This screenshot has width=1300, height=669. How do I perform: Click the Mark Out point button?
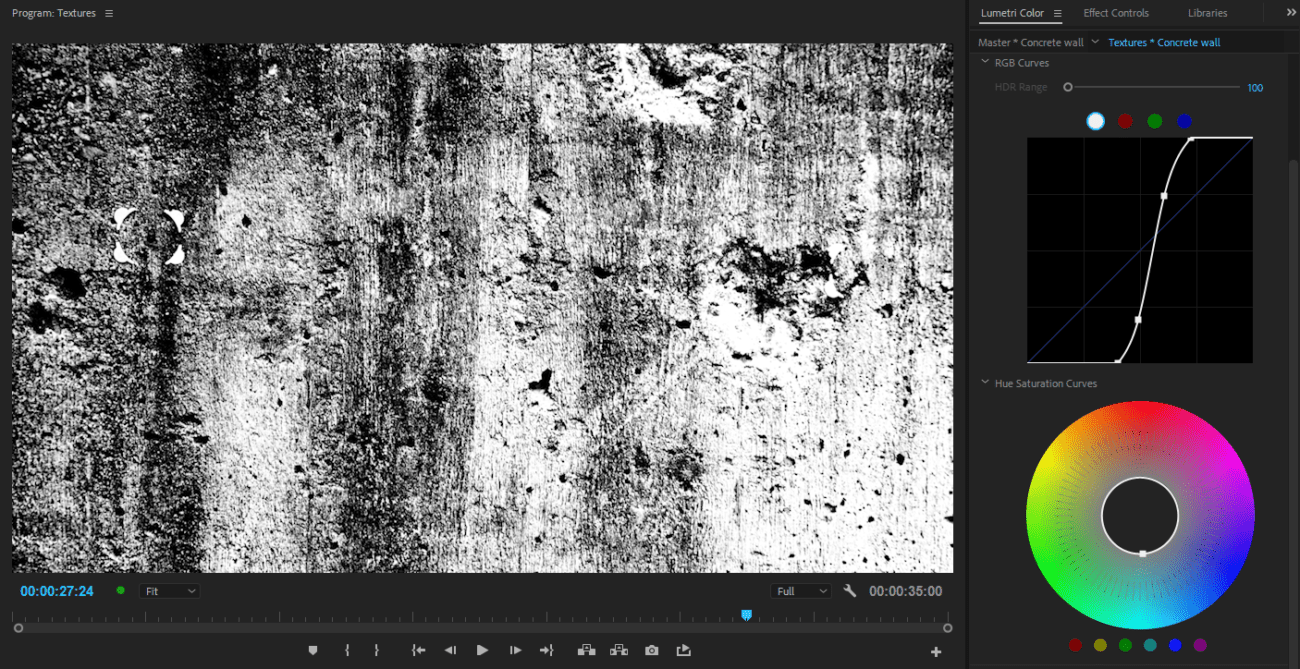point(377,650)
